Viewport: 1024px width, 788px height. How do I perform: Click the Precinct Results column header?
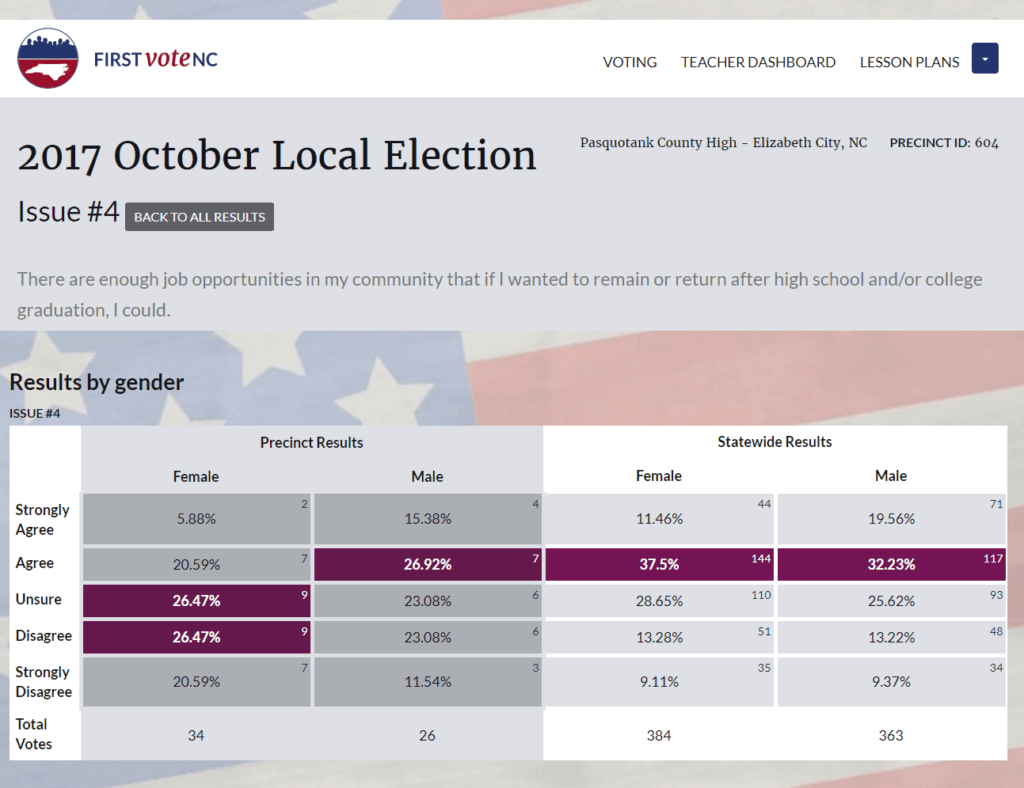312,442
